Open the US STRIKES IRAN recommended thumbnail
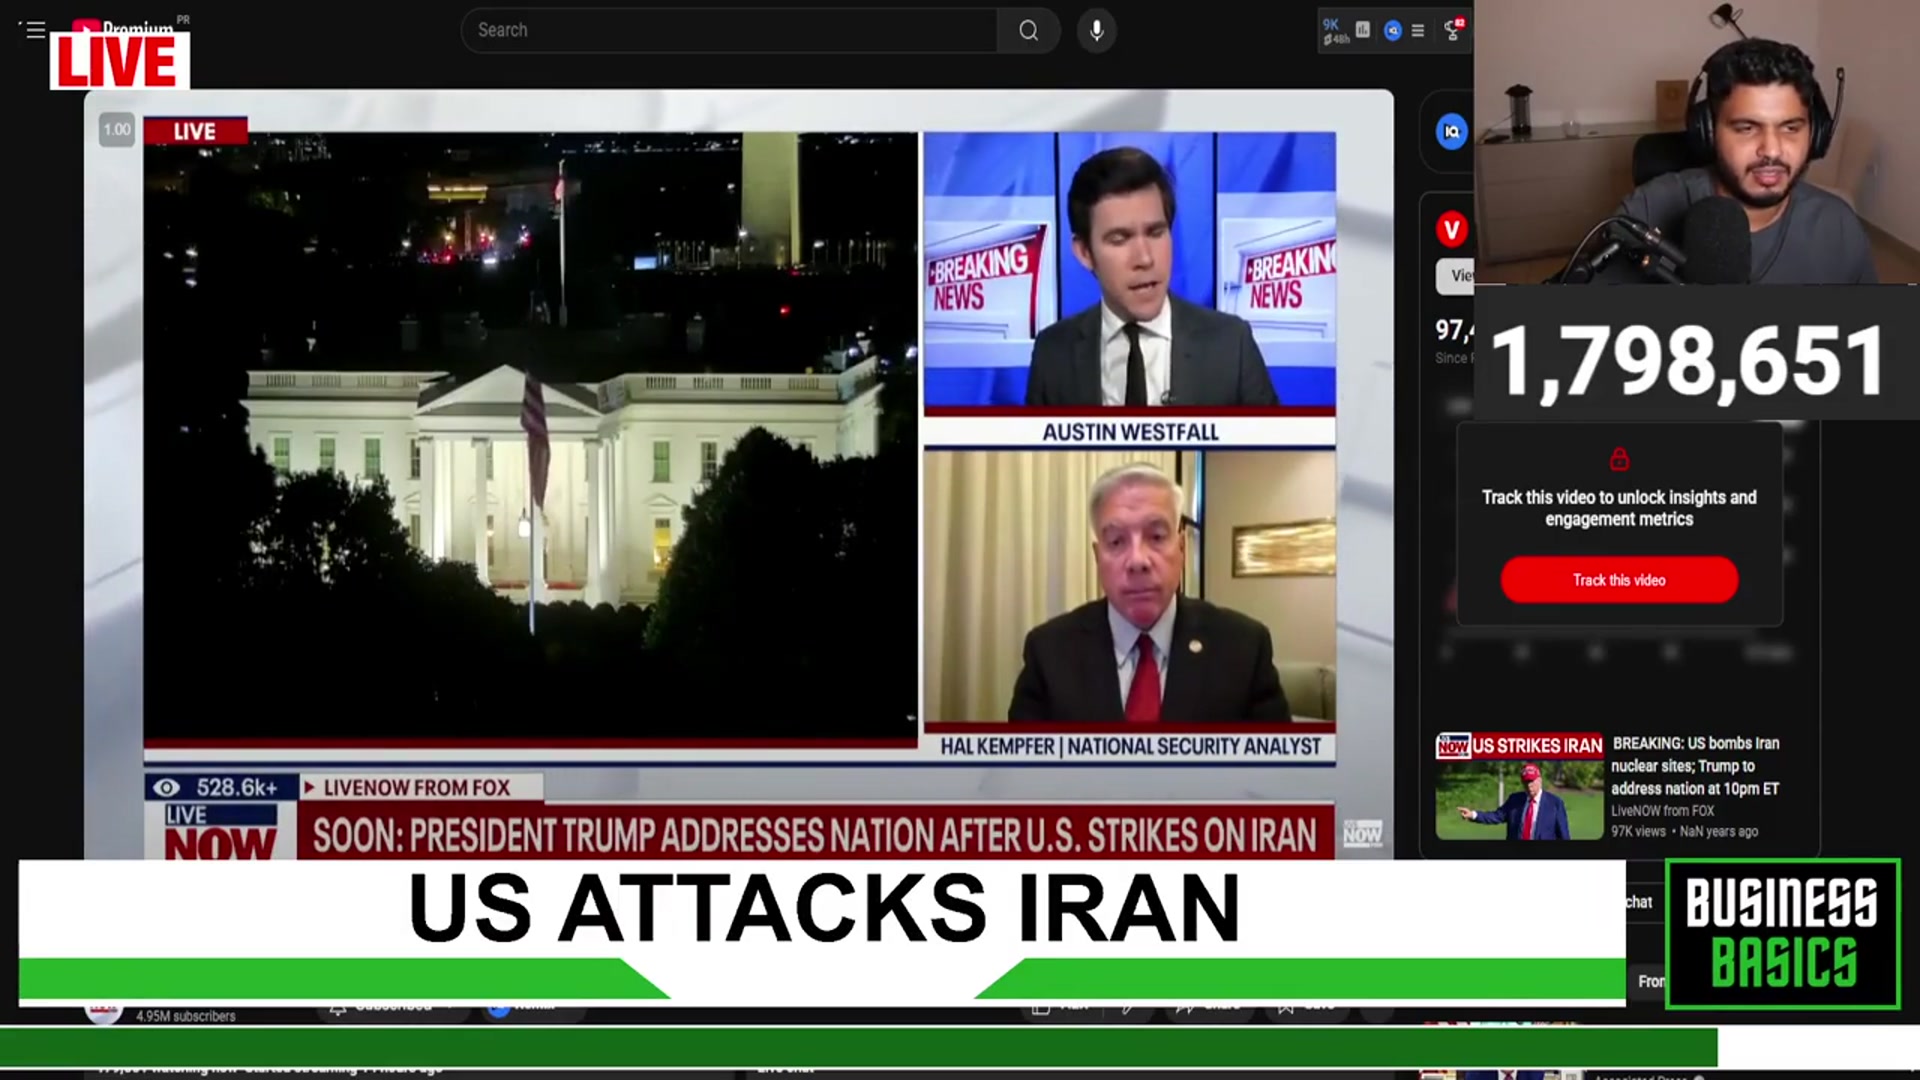 coord(1519,786)
